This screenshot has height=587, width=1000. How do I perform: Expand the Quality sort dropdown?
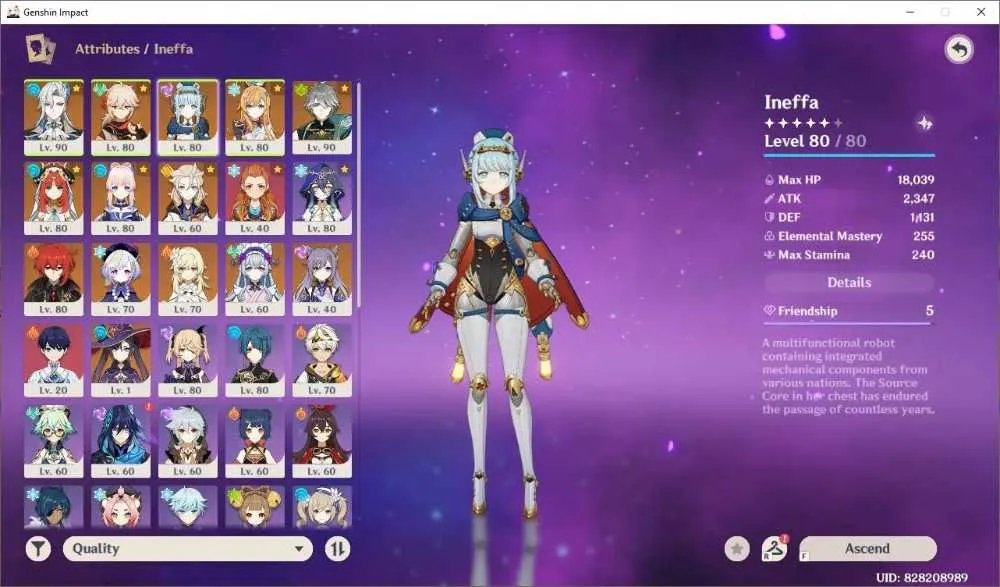pyautogui.click(x=188, y=549)
